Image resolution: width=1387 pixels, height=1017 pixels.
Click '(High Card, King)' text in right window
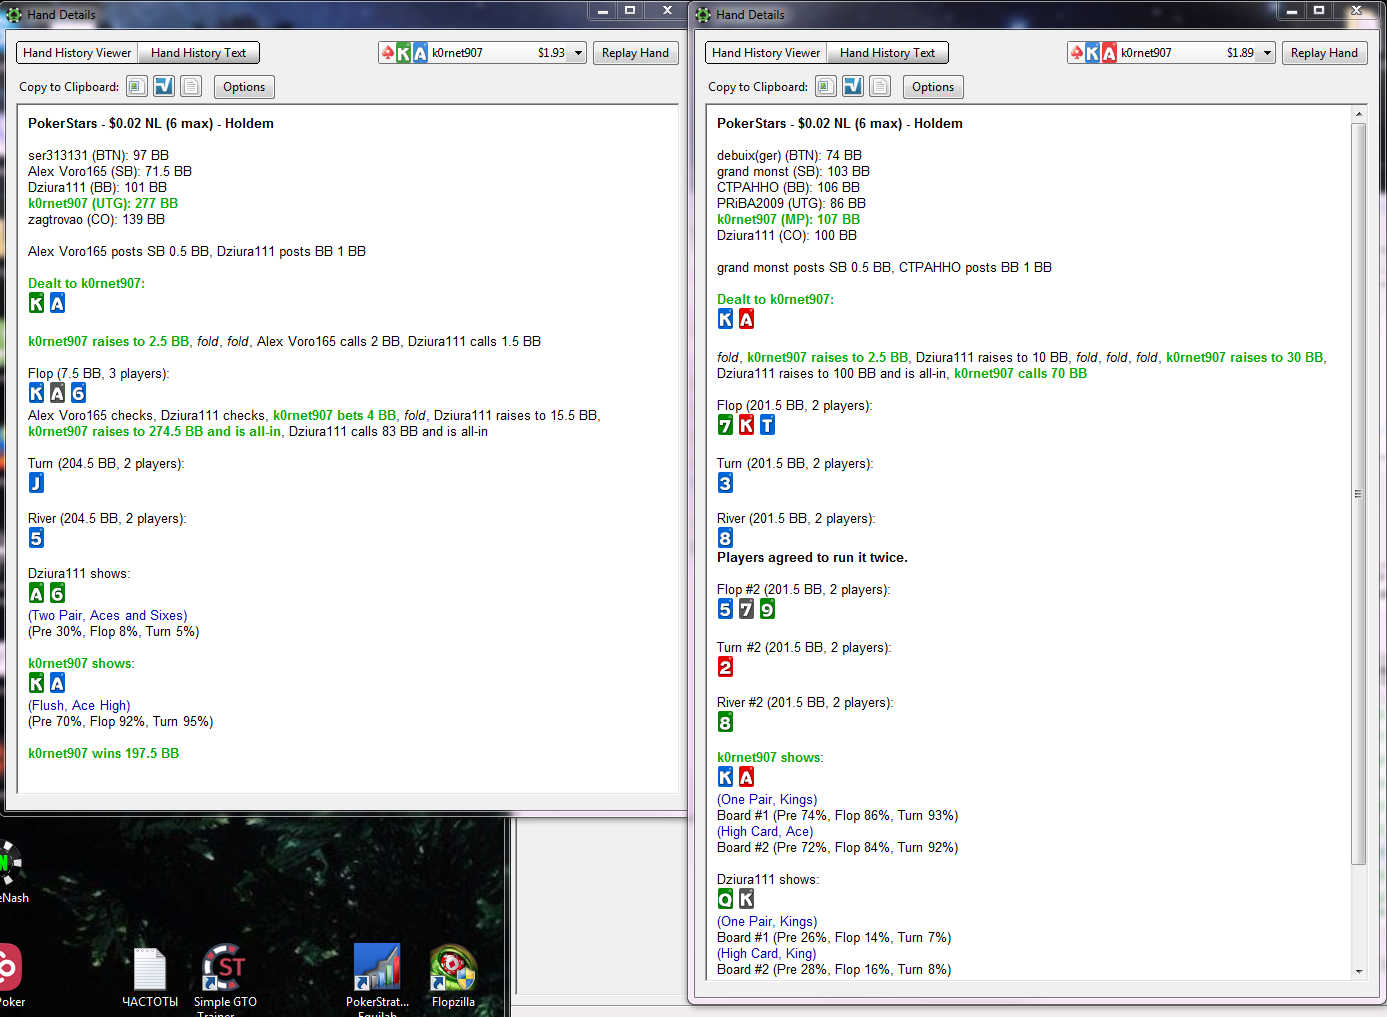tap(767, 953)
